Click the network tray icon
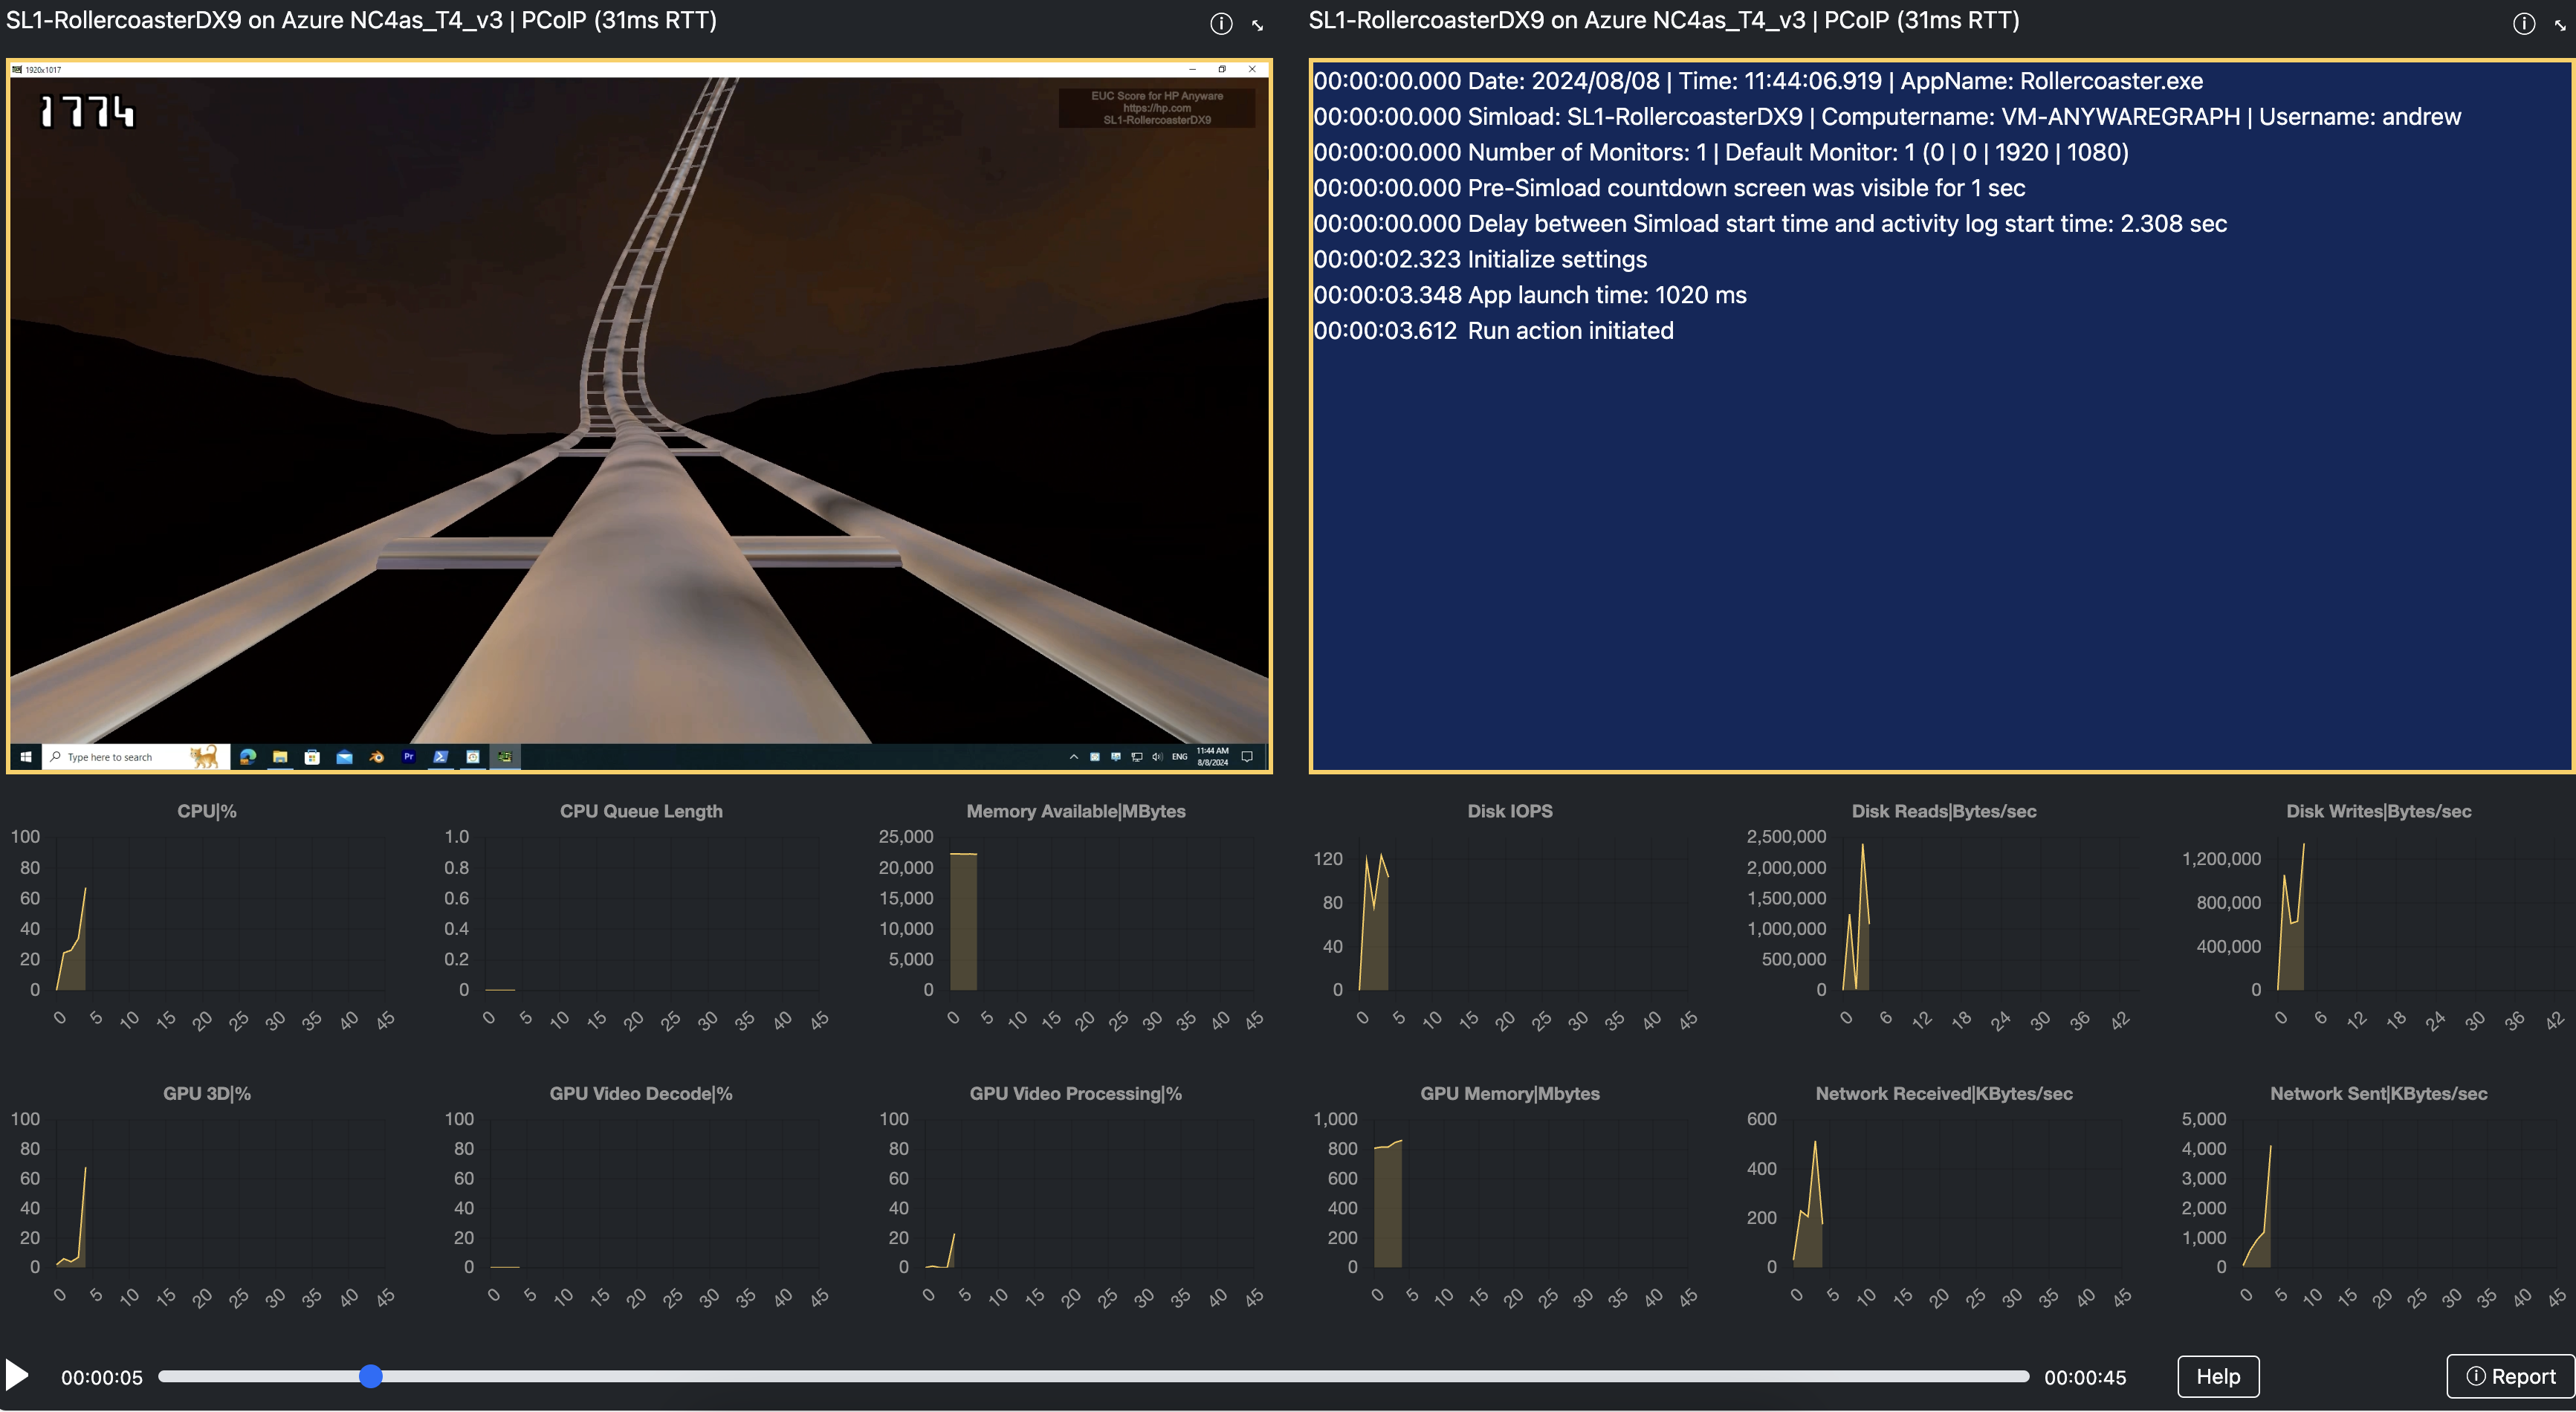Viewport: 2576px width, 1412px height. (x=1137, y=757)
